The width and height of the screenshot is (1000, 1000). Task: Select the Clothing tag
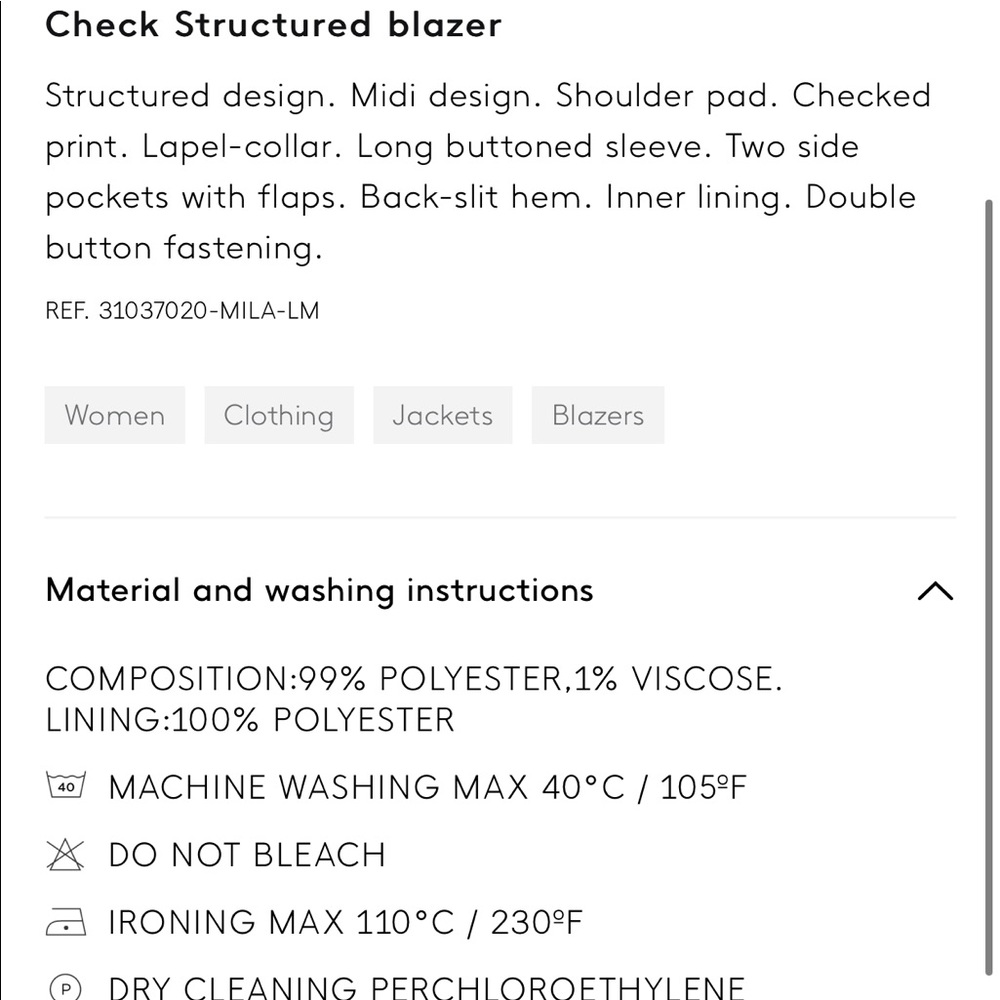[x=279, y=415]
